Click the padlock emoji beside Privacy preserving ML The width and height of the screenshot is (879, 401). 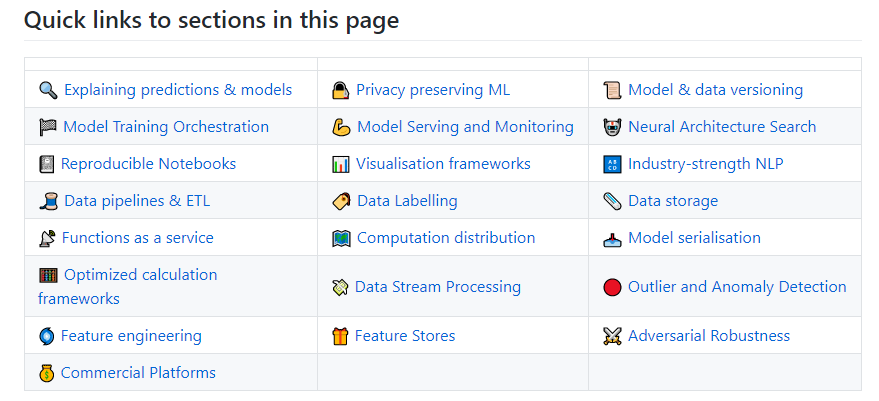(x=340, y=90)
